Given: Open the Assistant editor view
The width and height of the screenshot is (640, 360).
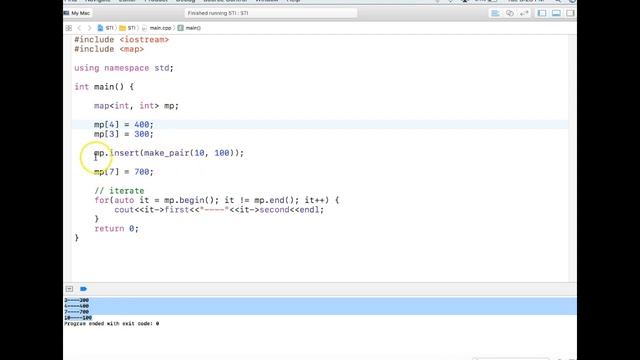Looking at the screenshot, I should pos(510,13).
